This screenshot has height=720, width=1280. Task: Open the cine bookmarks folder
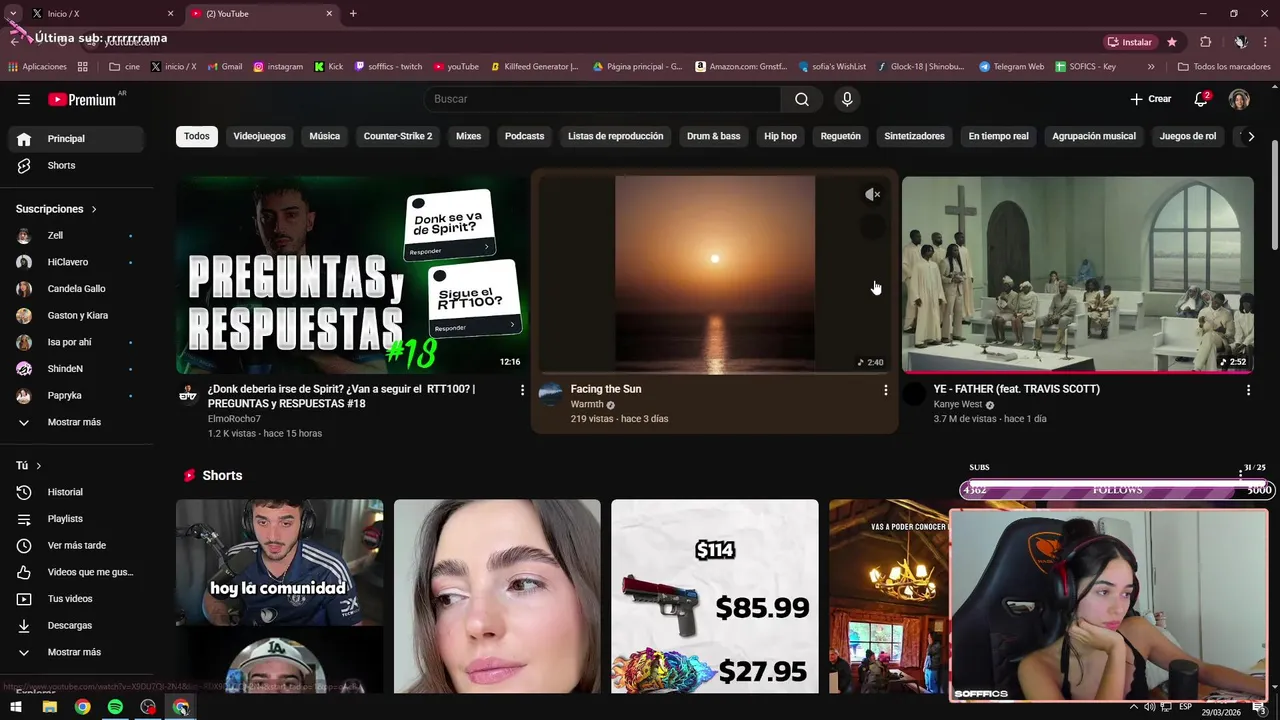point(125,67)
